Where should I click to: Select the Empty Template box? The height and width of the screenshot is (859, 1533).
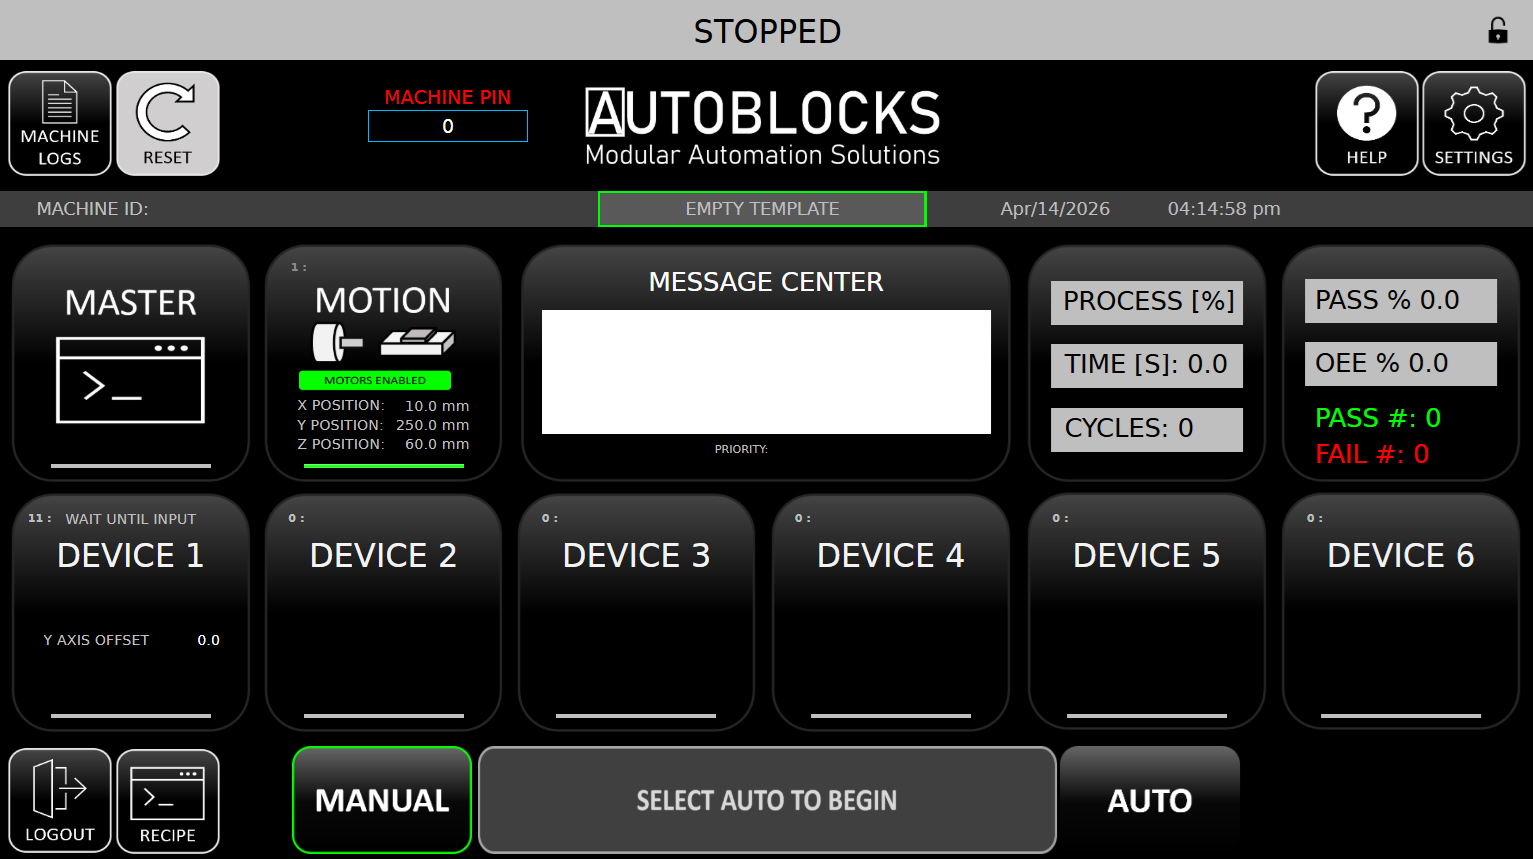[x=762, y=209]
